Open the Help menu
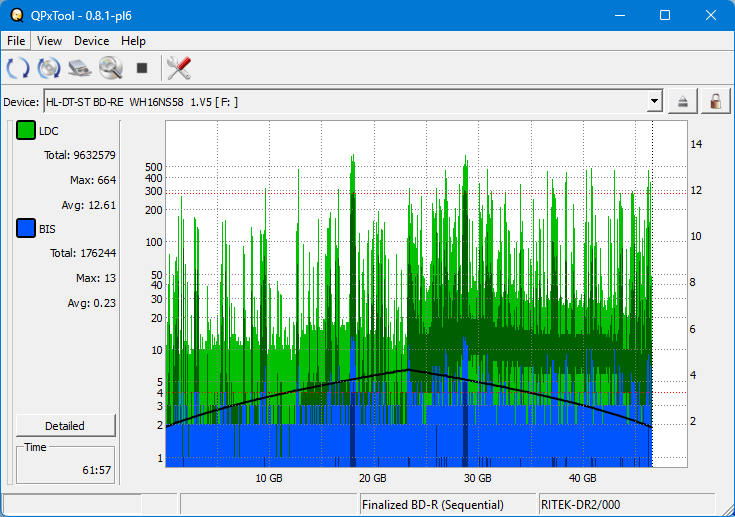The height and width of the screenshot is (517, 735). click(133, 41)
